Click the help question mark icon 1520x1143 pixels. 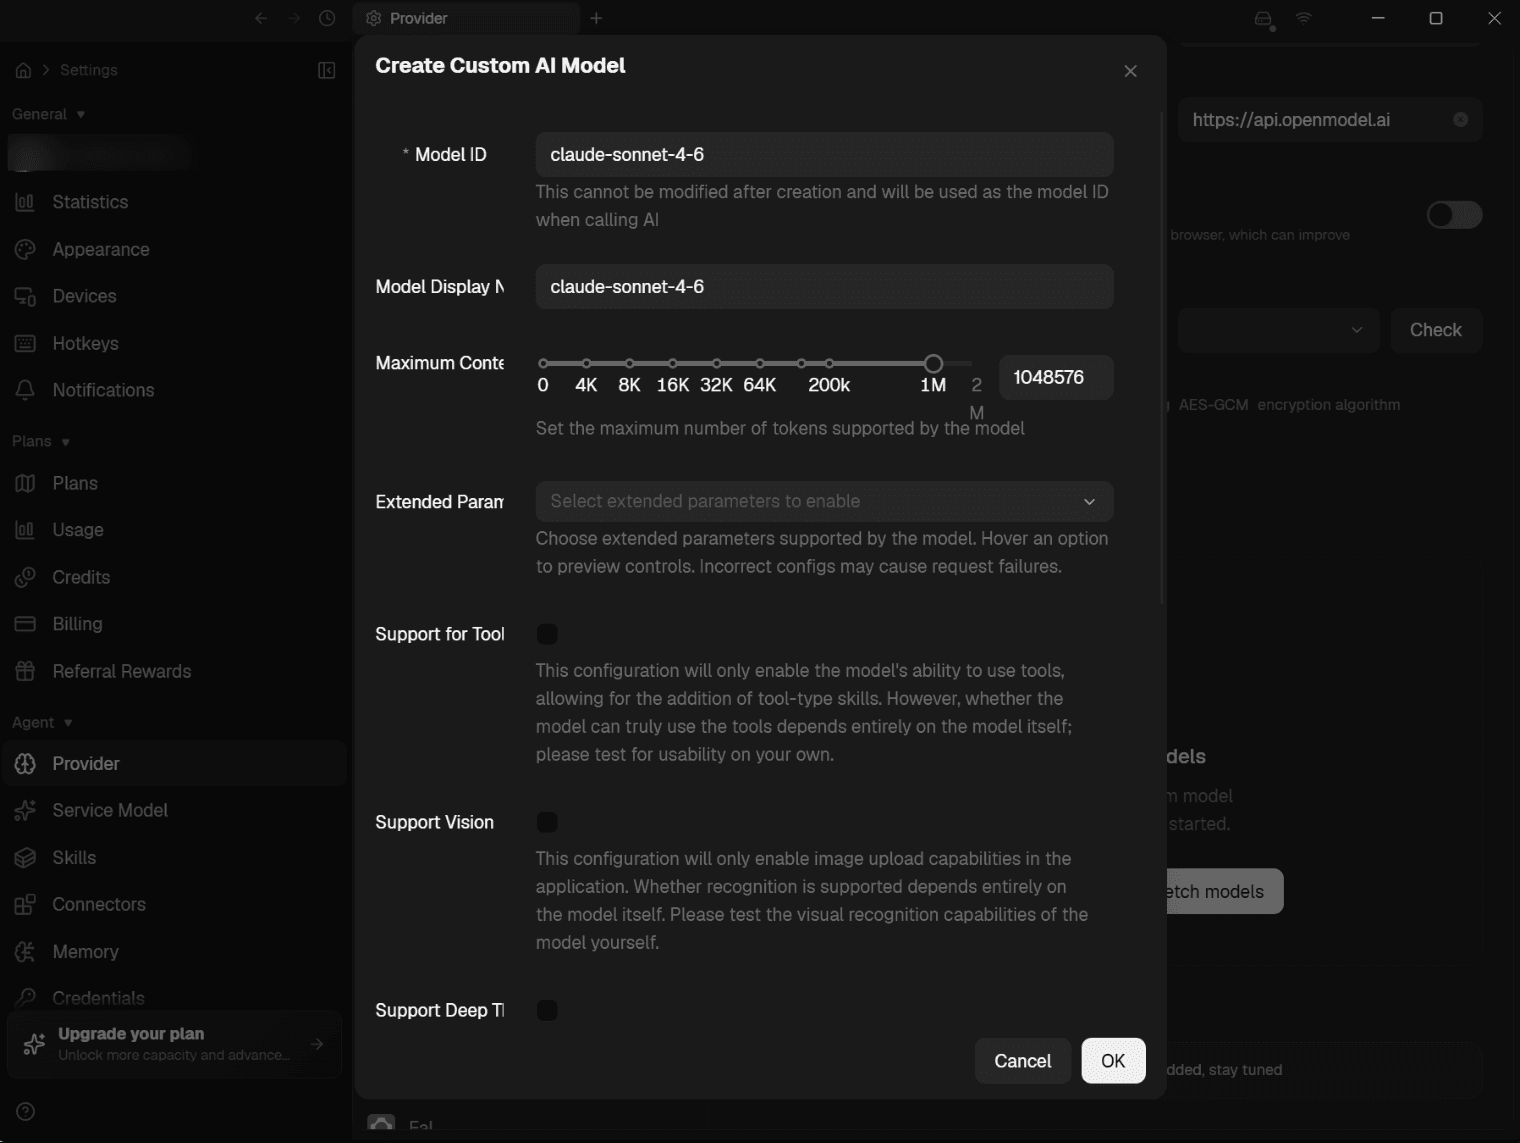tap(26, 1111)
